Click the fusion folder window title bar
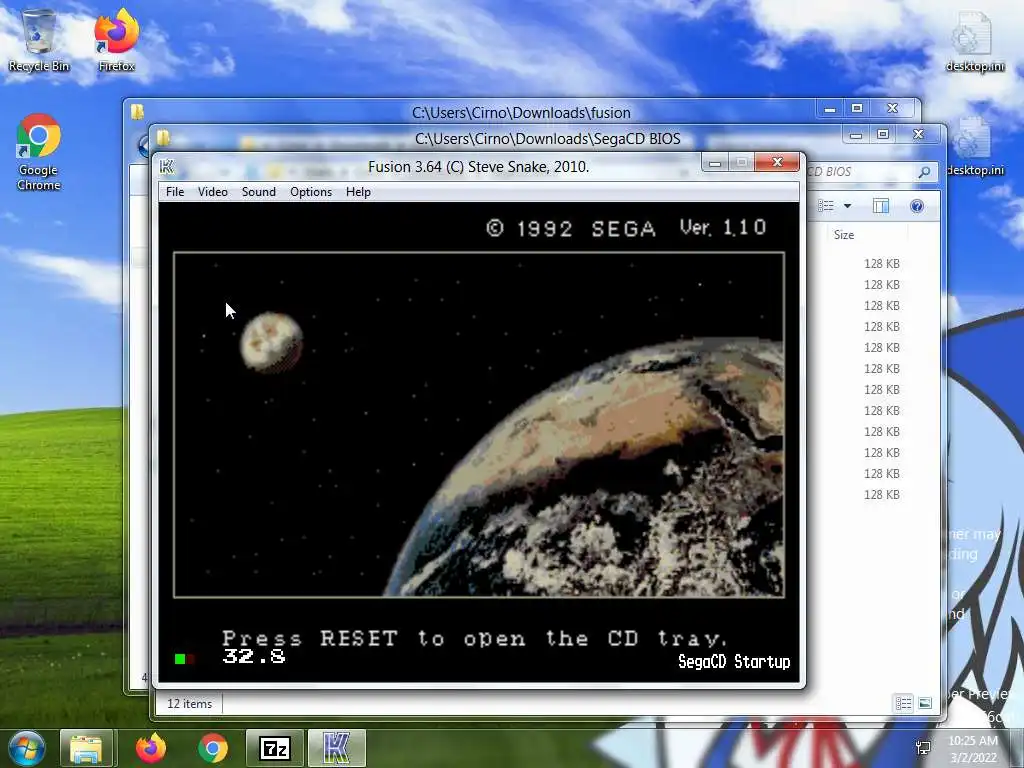The image size is (1024, 768). click(x=521, y=112)
